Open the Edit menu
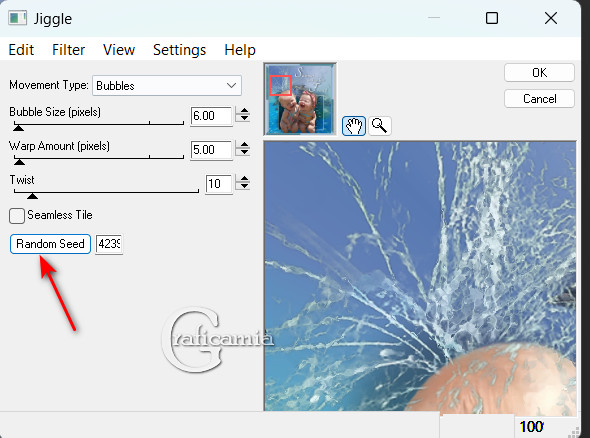The height and width of the screenshot is (438, 590). (21, 50)
